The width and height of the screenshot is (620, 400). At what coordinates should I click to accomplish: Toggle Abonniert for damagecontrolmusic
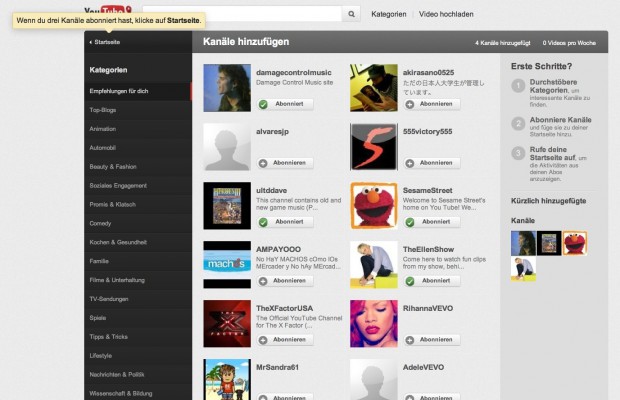pos(285,104)
